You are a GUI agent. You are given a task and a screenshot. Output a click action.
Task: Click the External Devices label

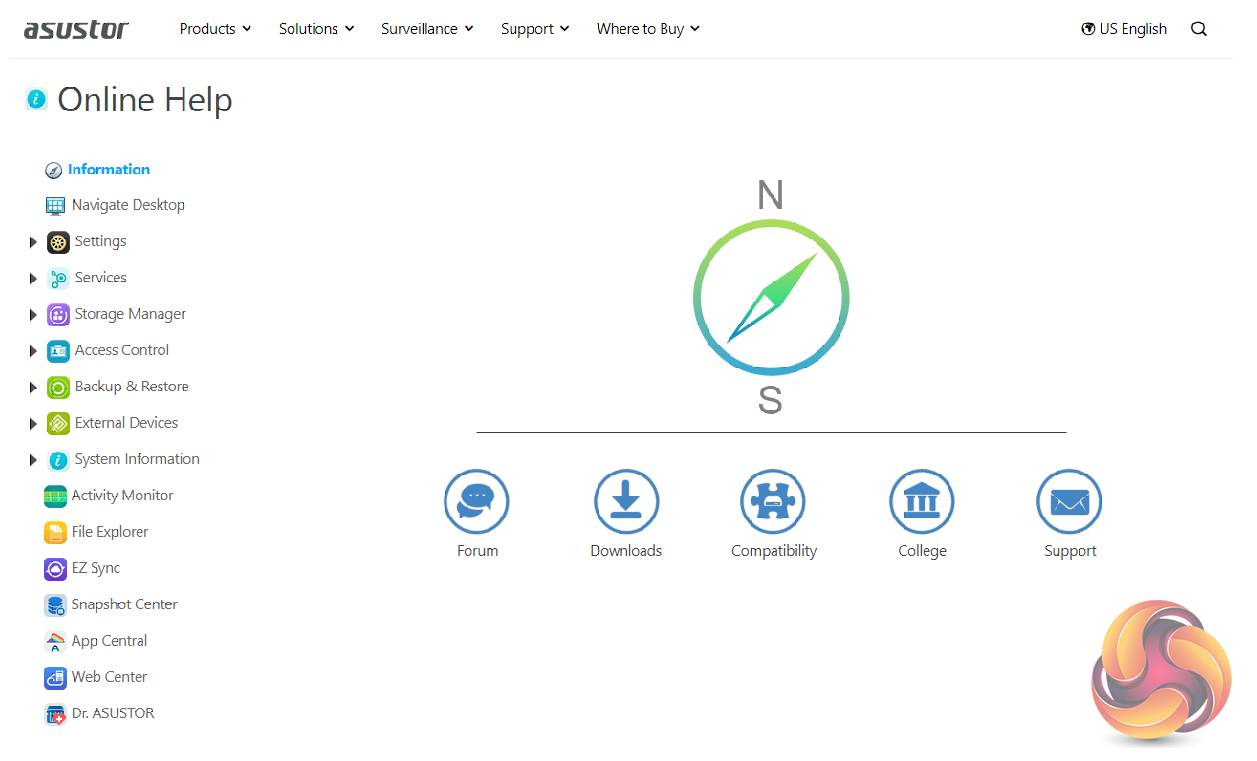pyautogui.click(x=126, y=423)
